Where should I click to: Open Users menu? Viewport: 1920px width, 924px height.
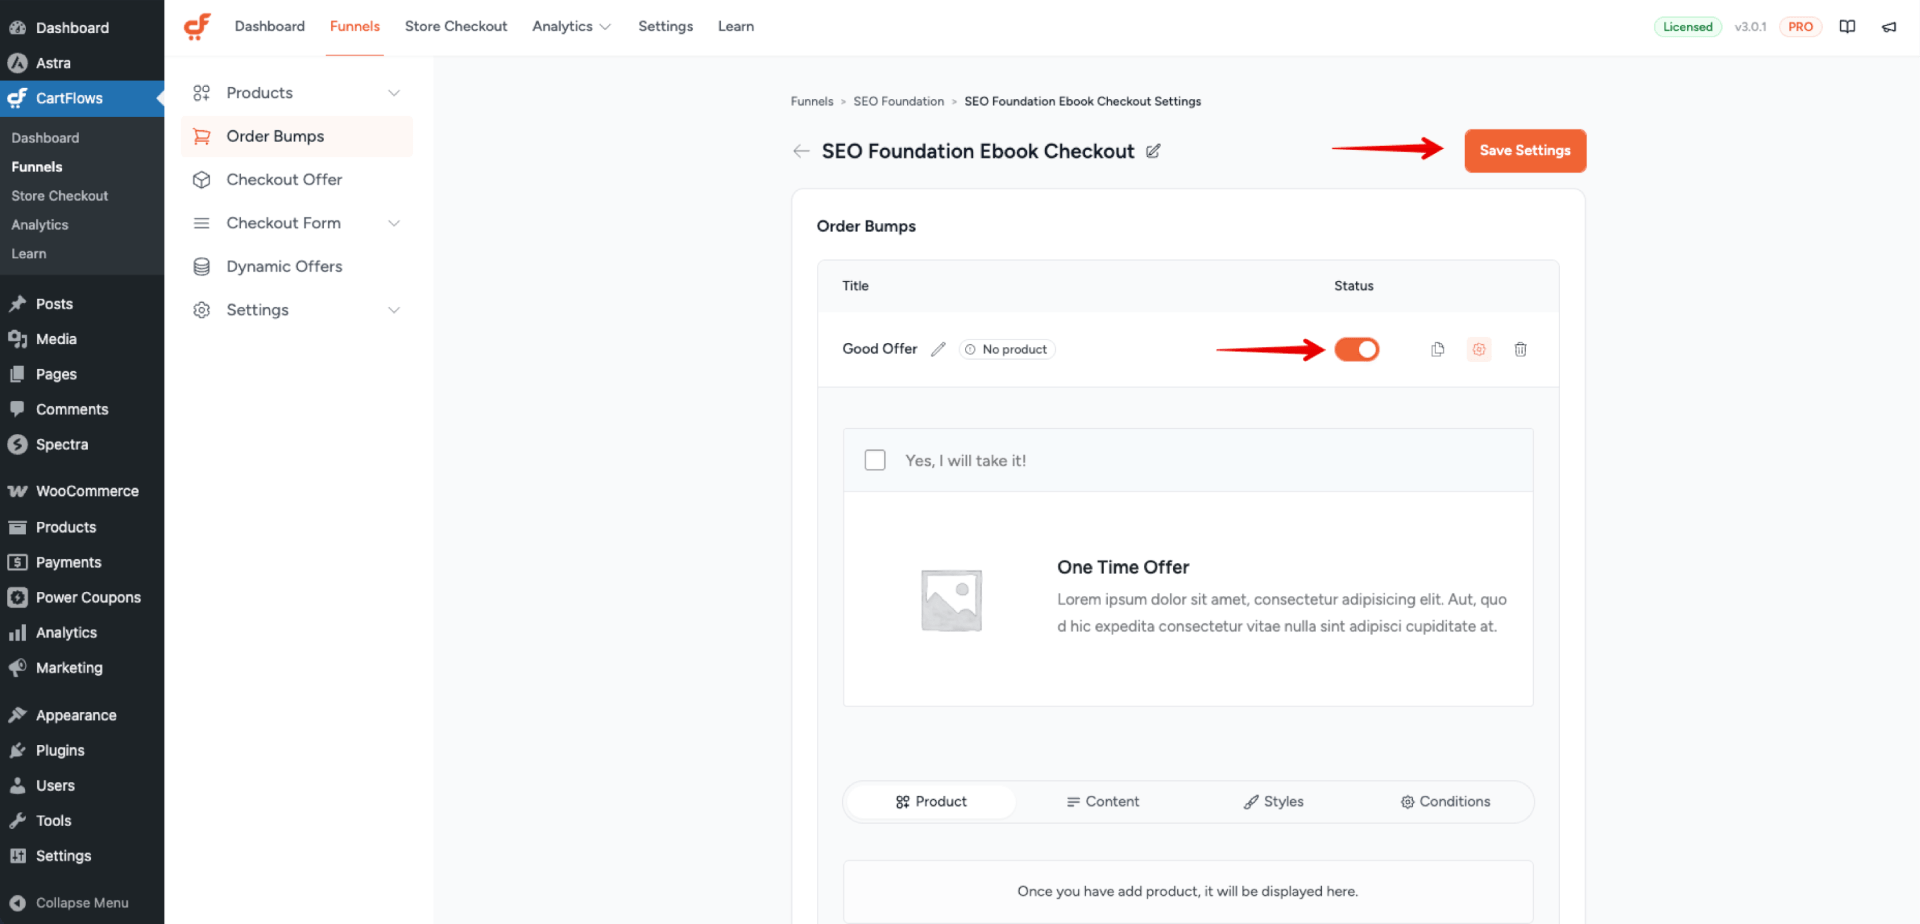(82, 785)
